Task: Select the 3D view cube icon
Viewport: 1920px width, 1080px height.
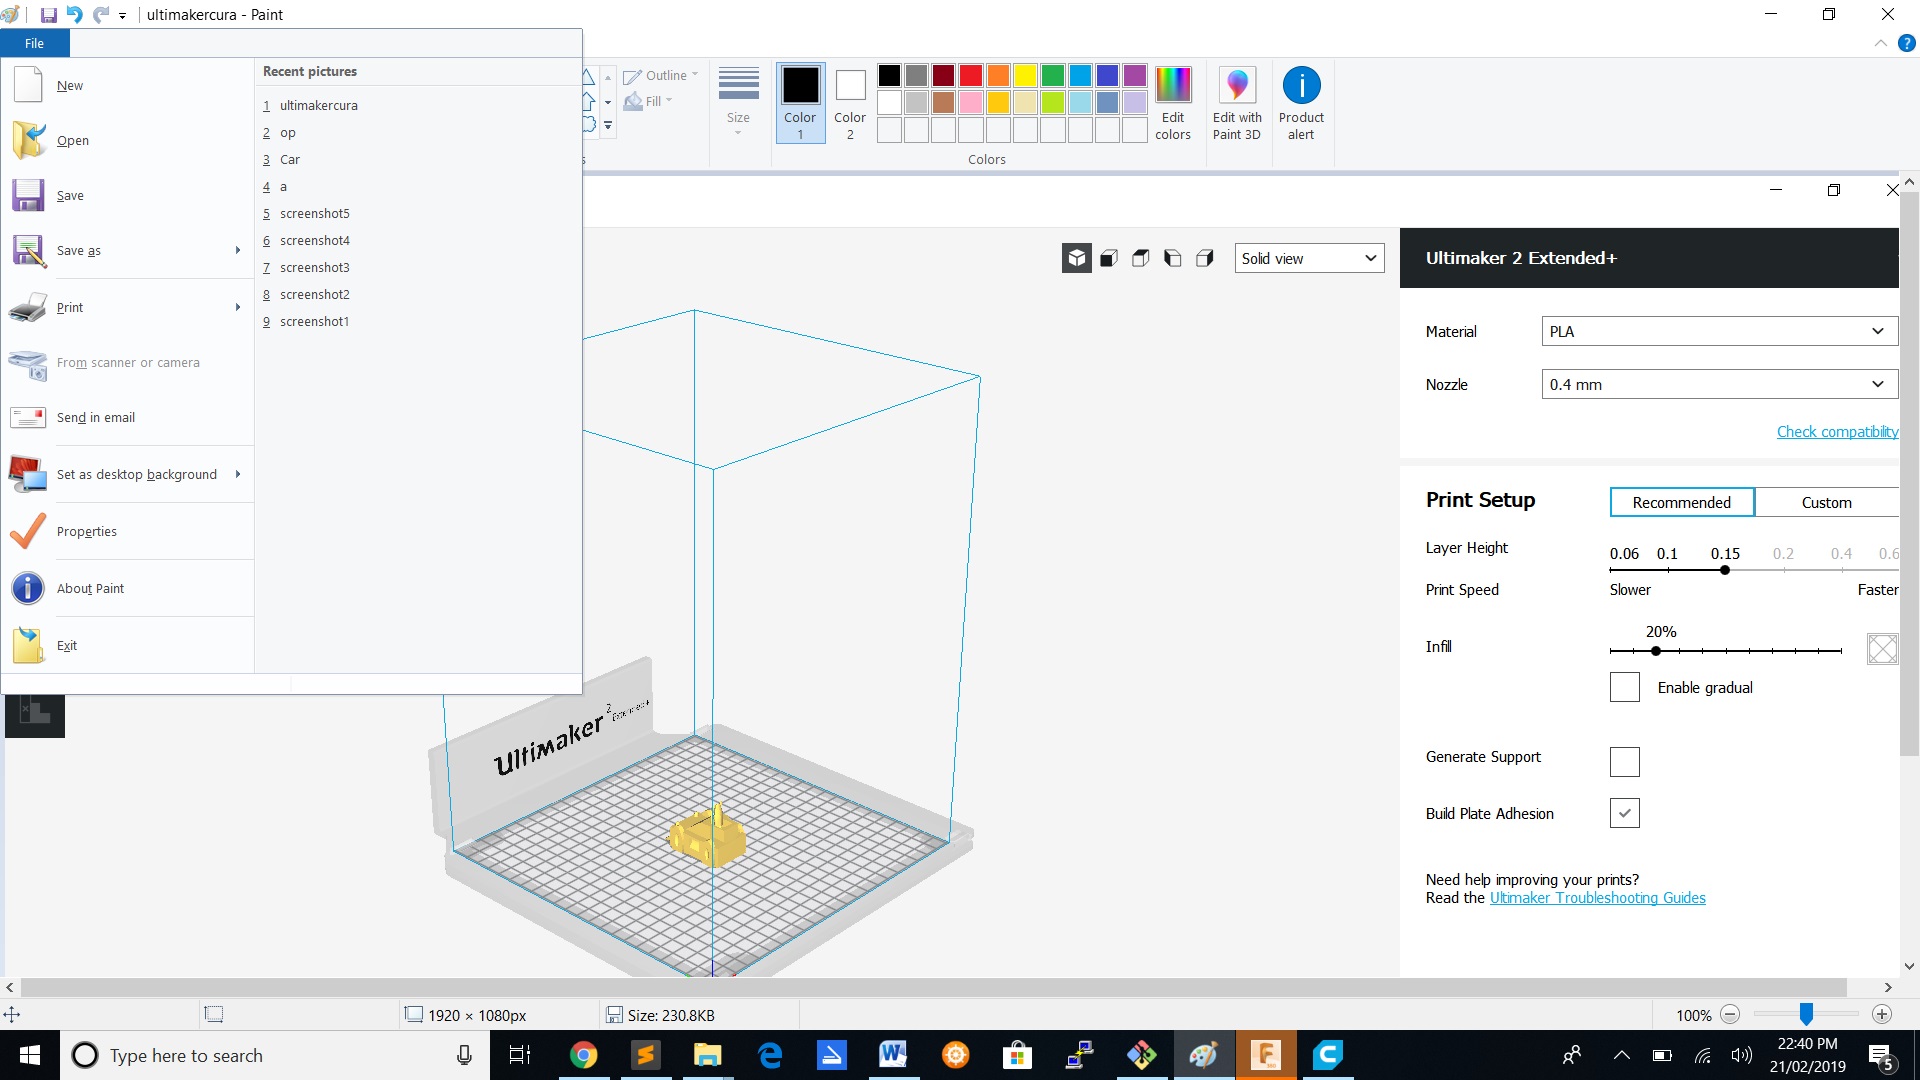Action: [x=1076, y=259]
